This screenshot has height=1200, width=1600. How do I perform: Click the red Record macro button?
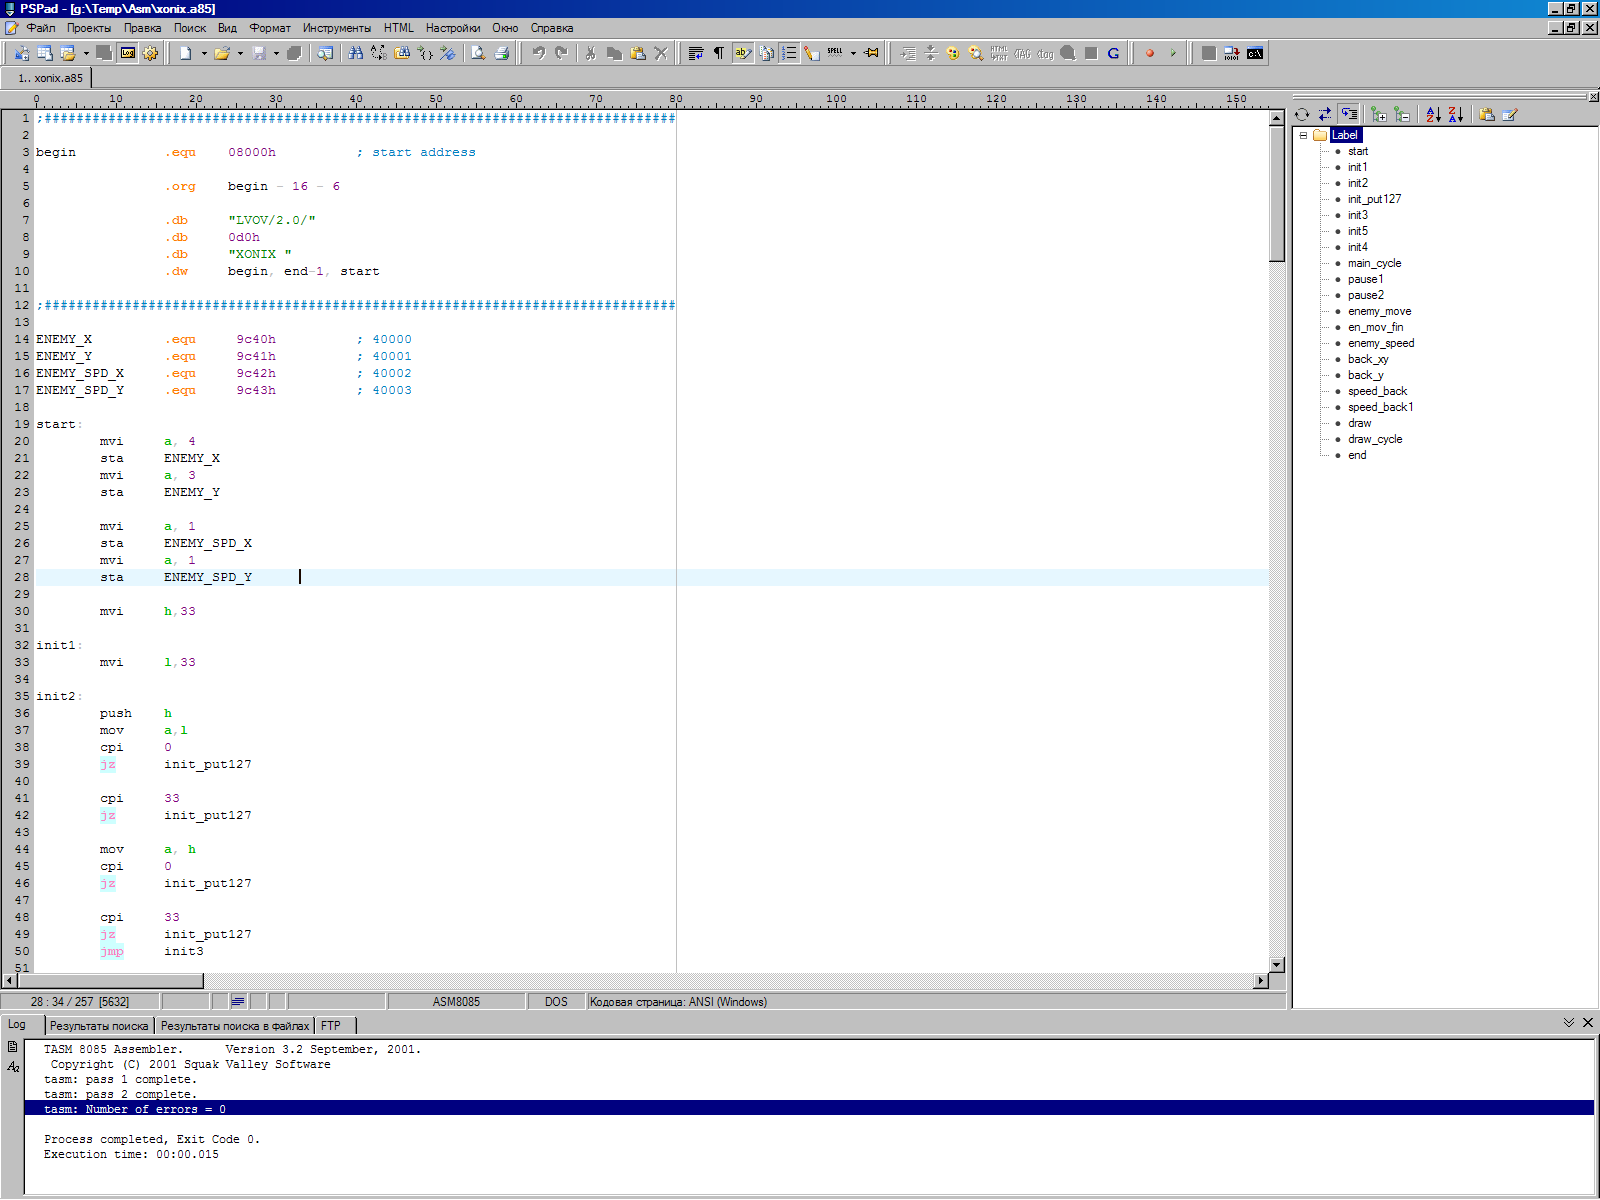(1150, 53)
